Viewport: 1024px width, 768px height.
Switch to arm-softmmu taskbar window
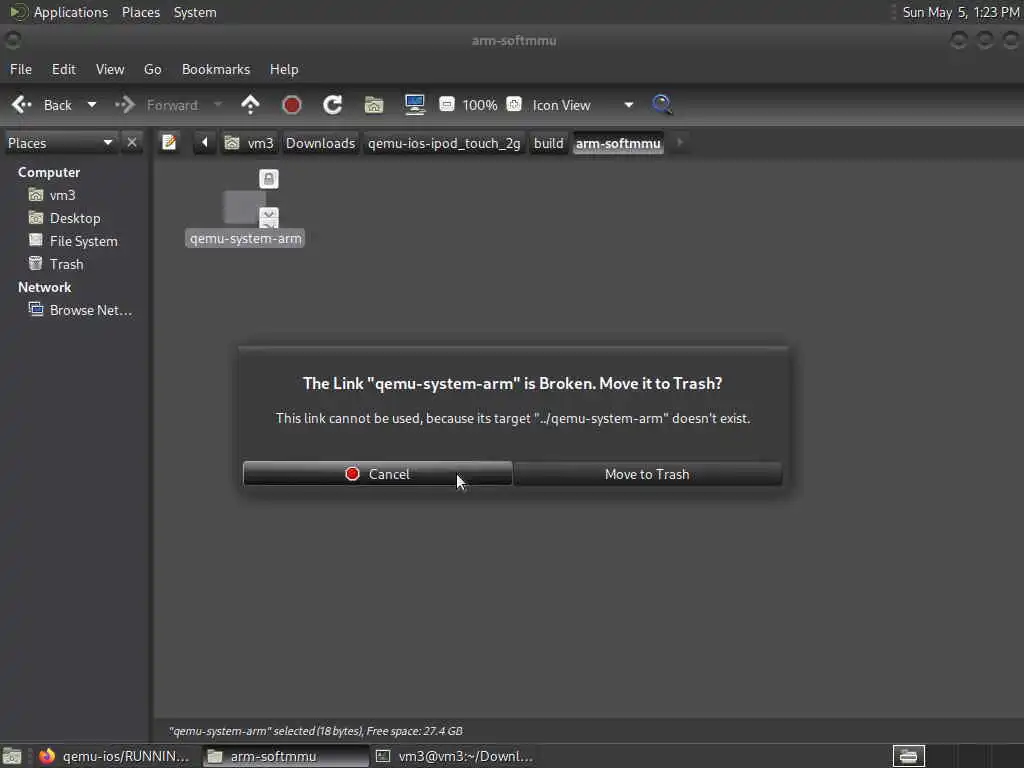pyautogui.click(x=285, y=756)
